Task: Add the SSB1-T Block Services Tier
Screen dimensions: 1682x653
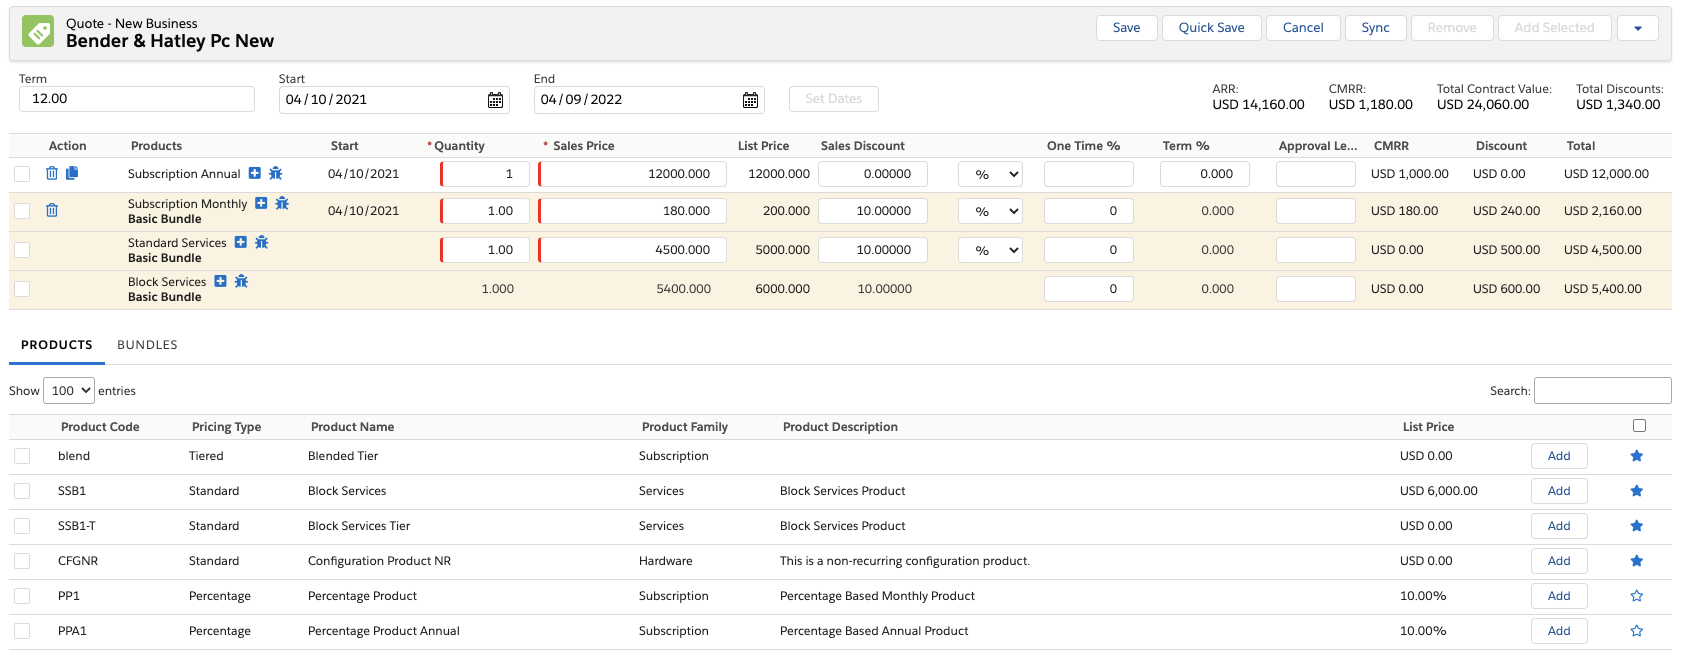Action: point(1559,526)
